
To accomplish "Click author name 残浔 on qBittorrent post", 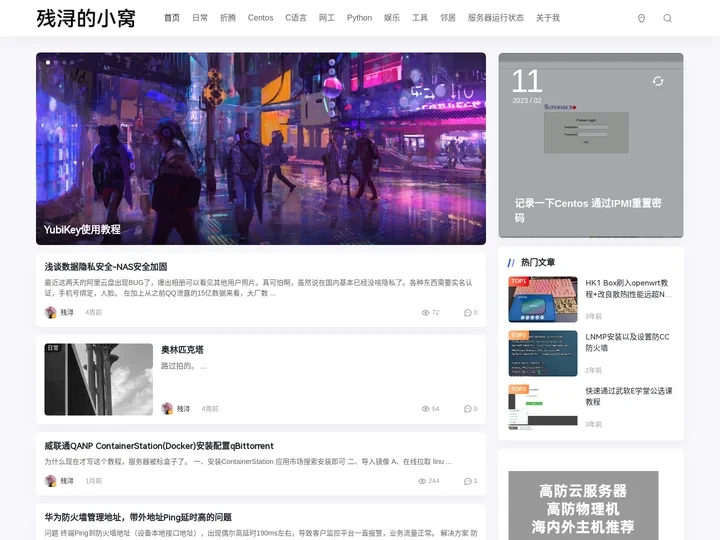I will pos(67,481).
